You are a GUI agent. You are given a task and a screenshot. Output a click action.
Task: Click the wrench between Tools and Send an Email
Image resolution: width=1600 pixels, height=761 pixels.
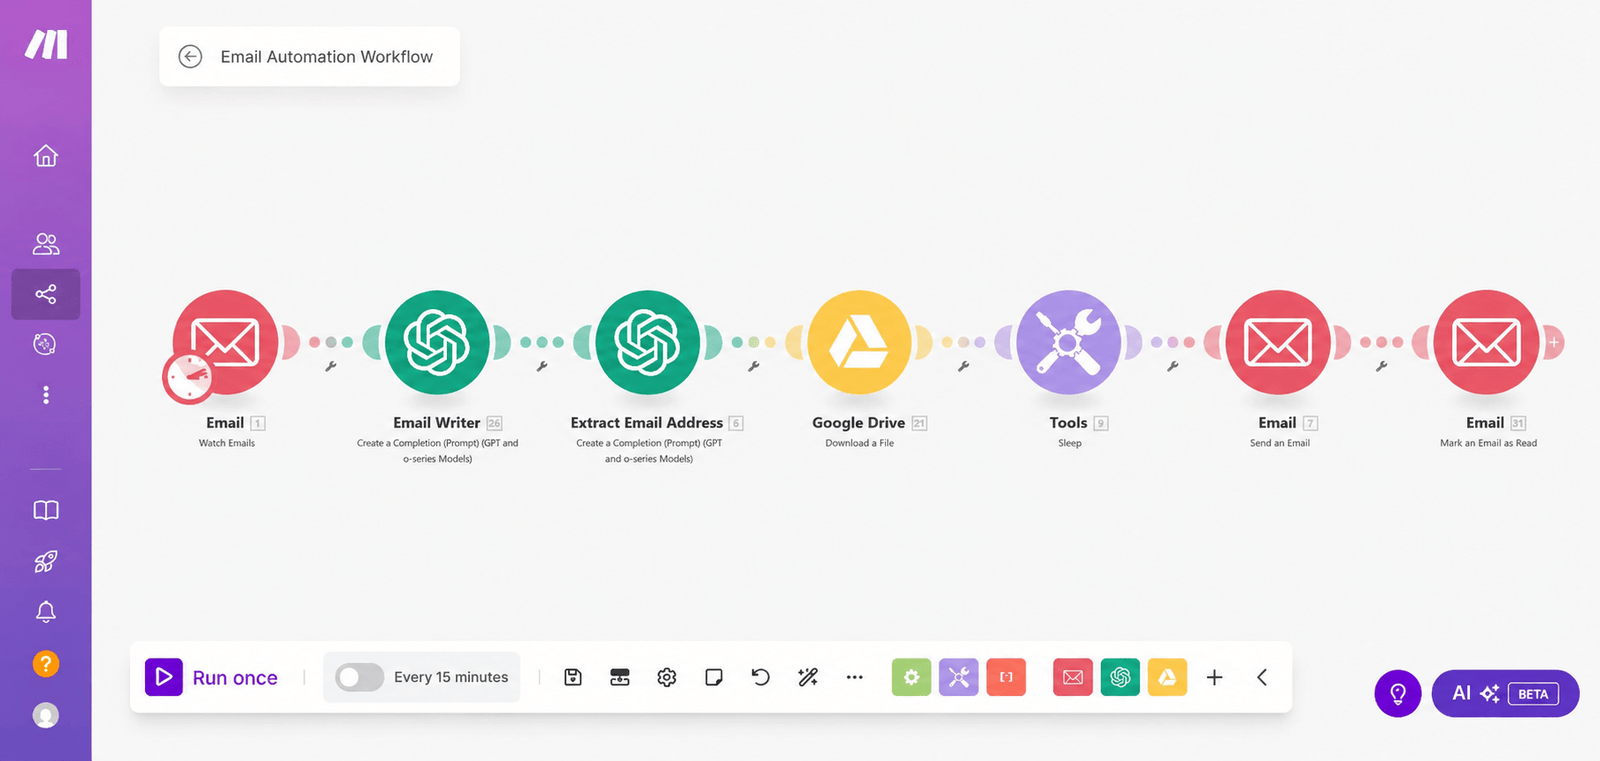[1173, 367]
